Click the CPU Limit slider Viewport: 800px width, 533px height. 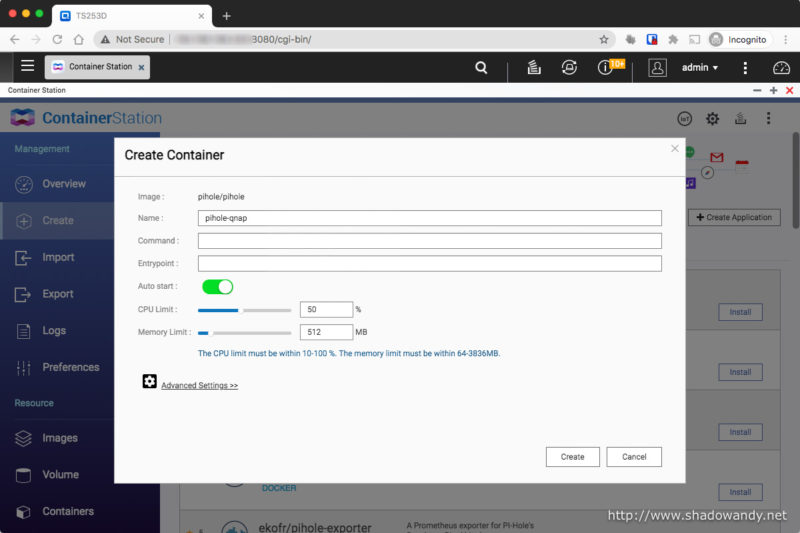pyautogui.click(x=244, y=310)
